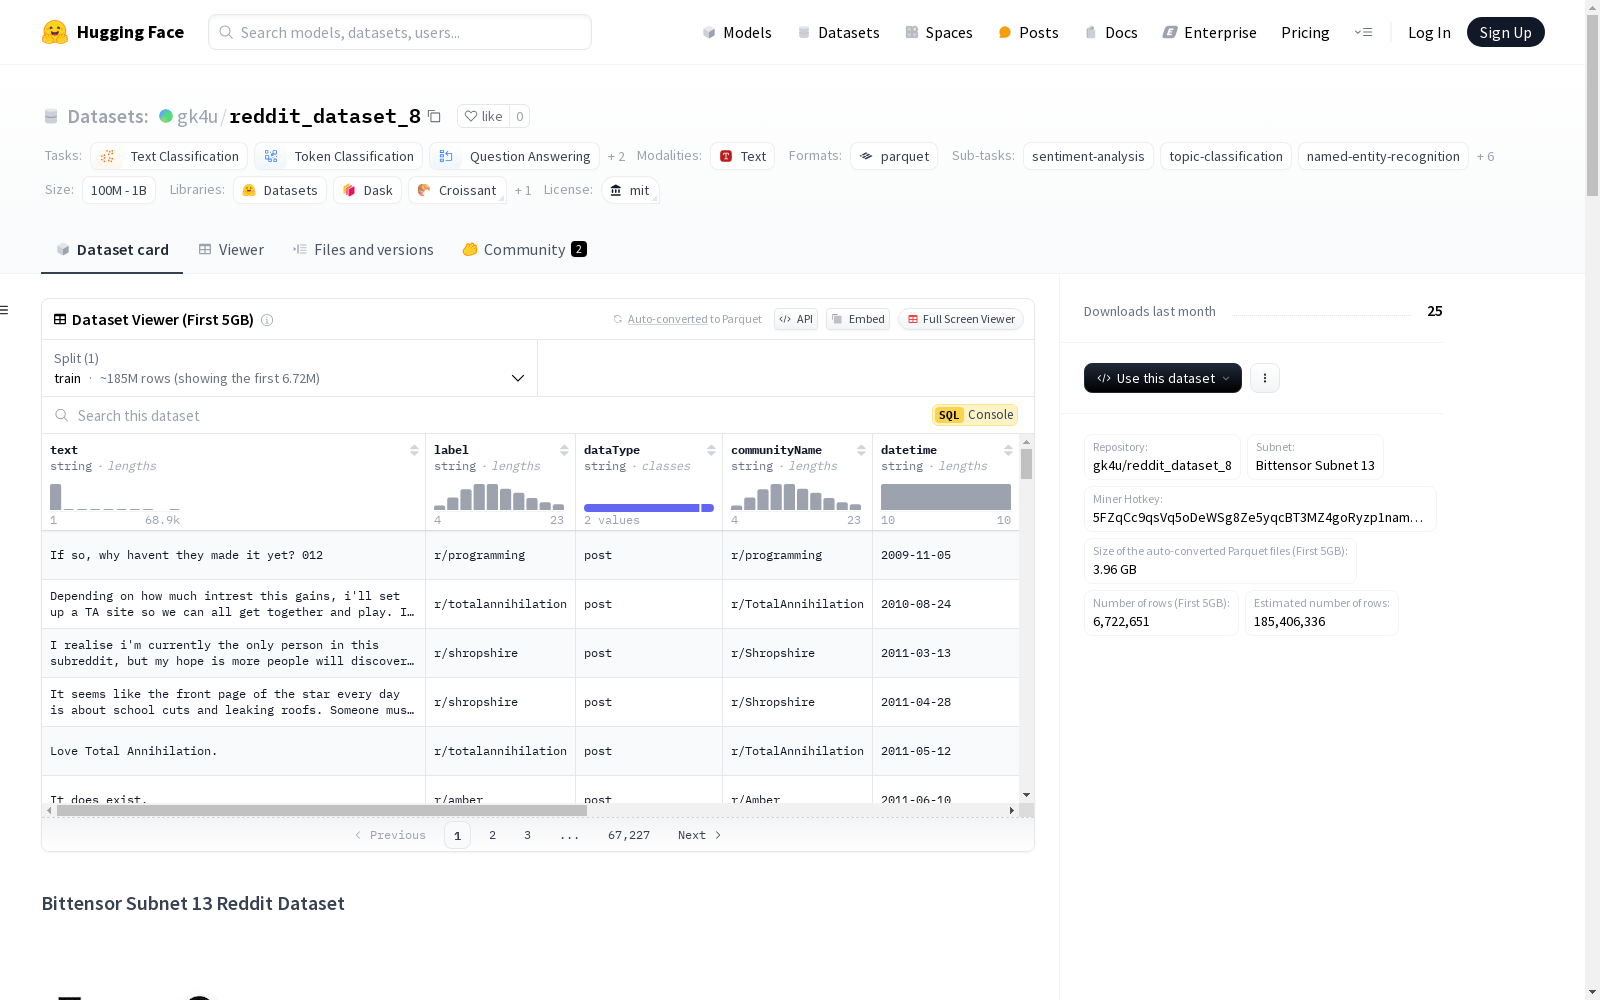This screenshot has width=1600, height=1000.
Task: Select the topic-classification sub-task tag
Action: (1226, 157)
